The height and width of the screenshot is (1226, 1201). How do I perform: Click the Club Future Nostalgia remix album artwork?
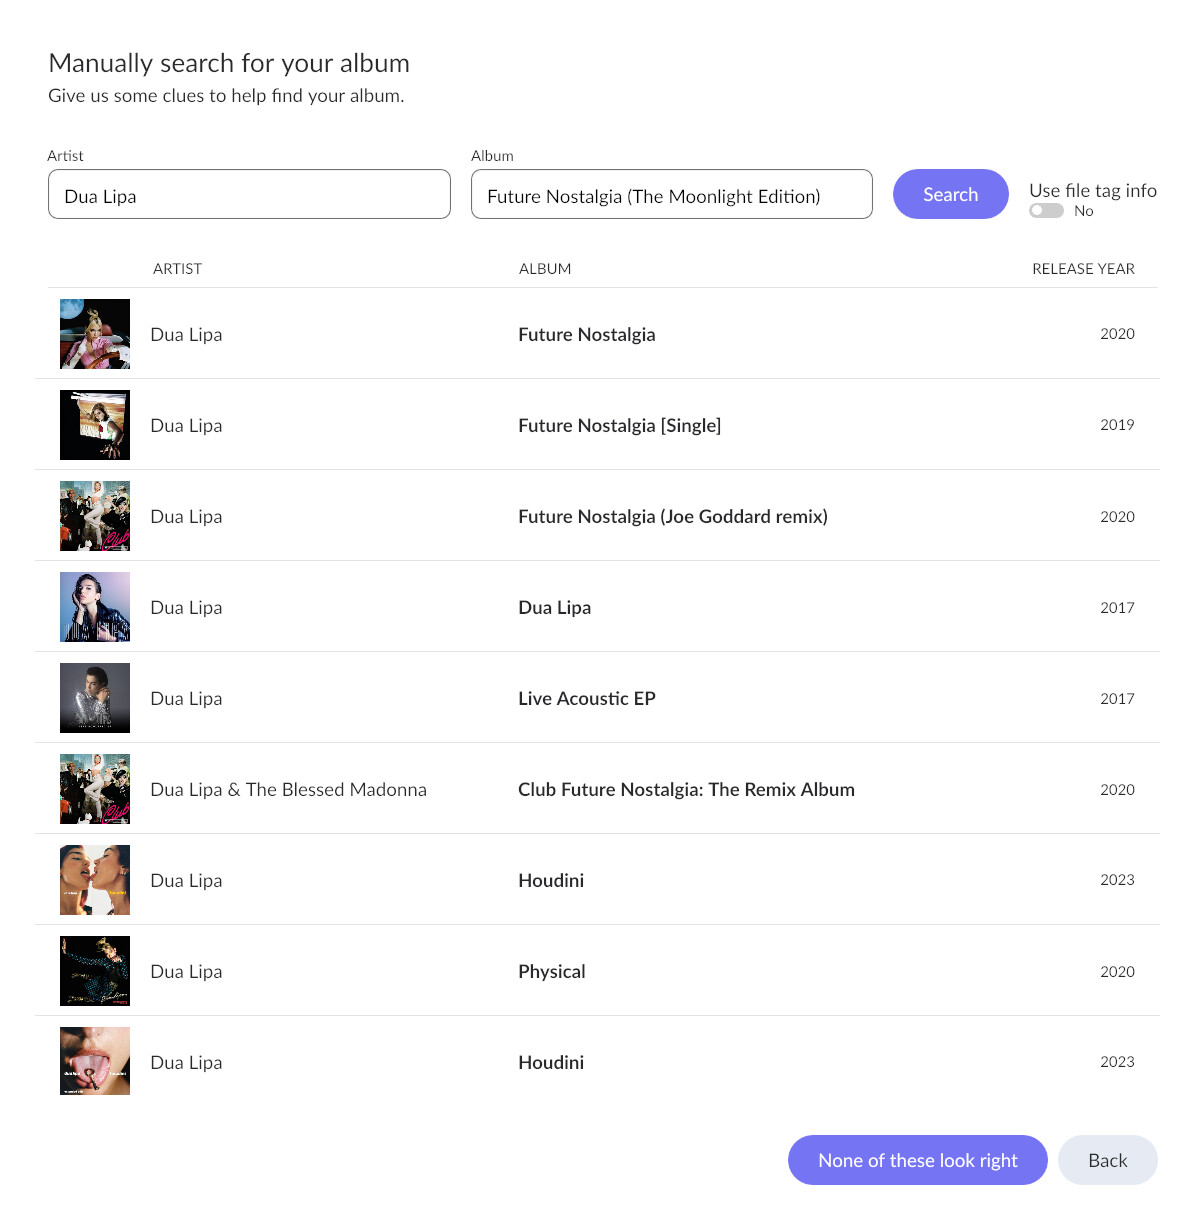(95, 789)
